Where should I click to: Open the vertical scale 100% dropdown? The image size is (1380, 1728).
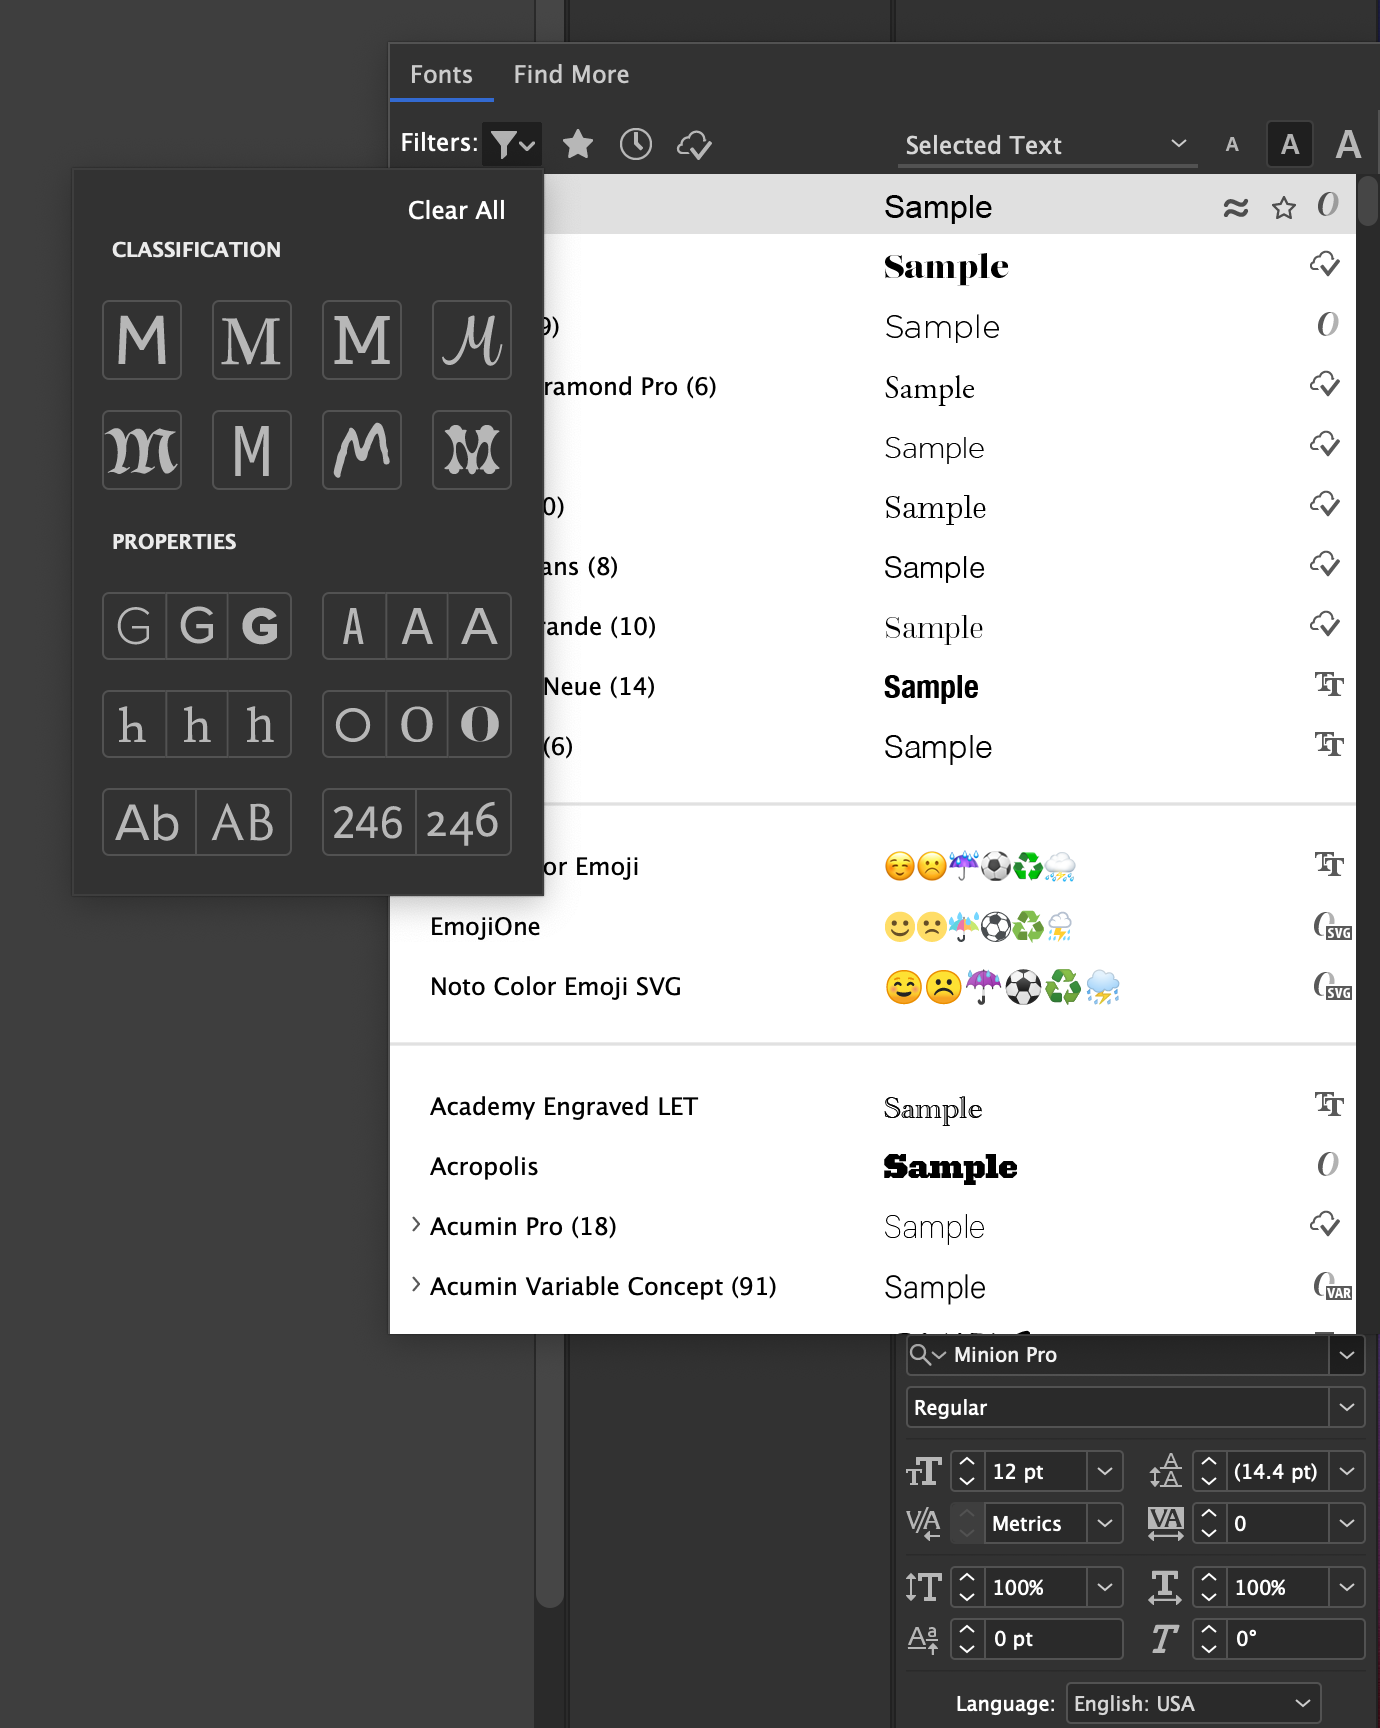click(1105, 1587)
